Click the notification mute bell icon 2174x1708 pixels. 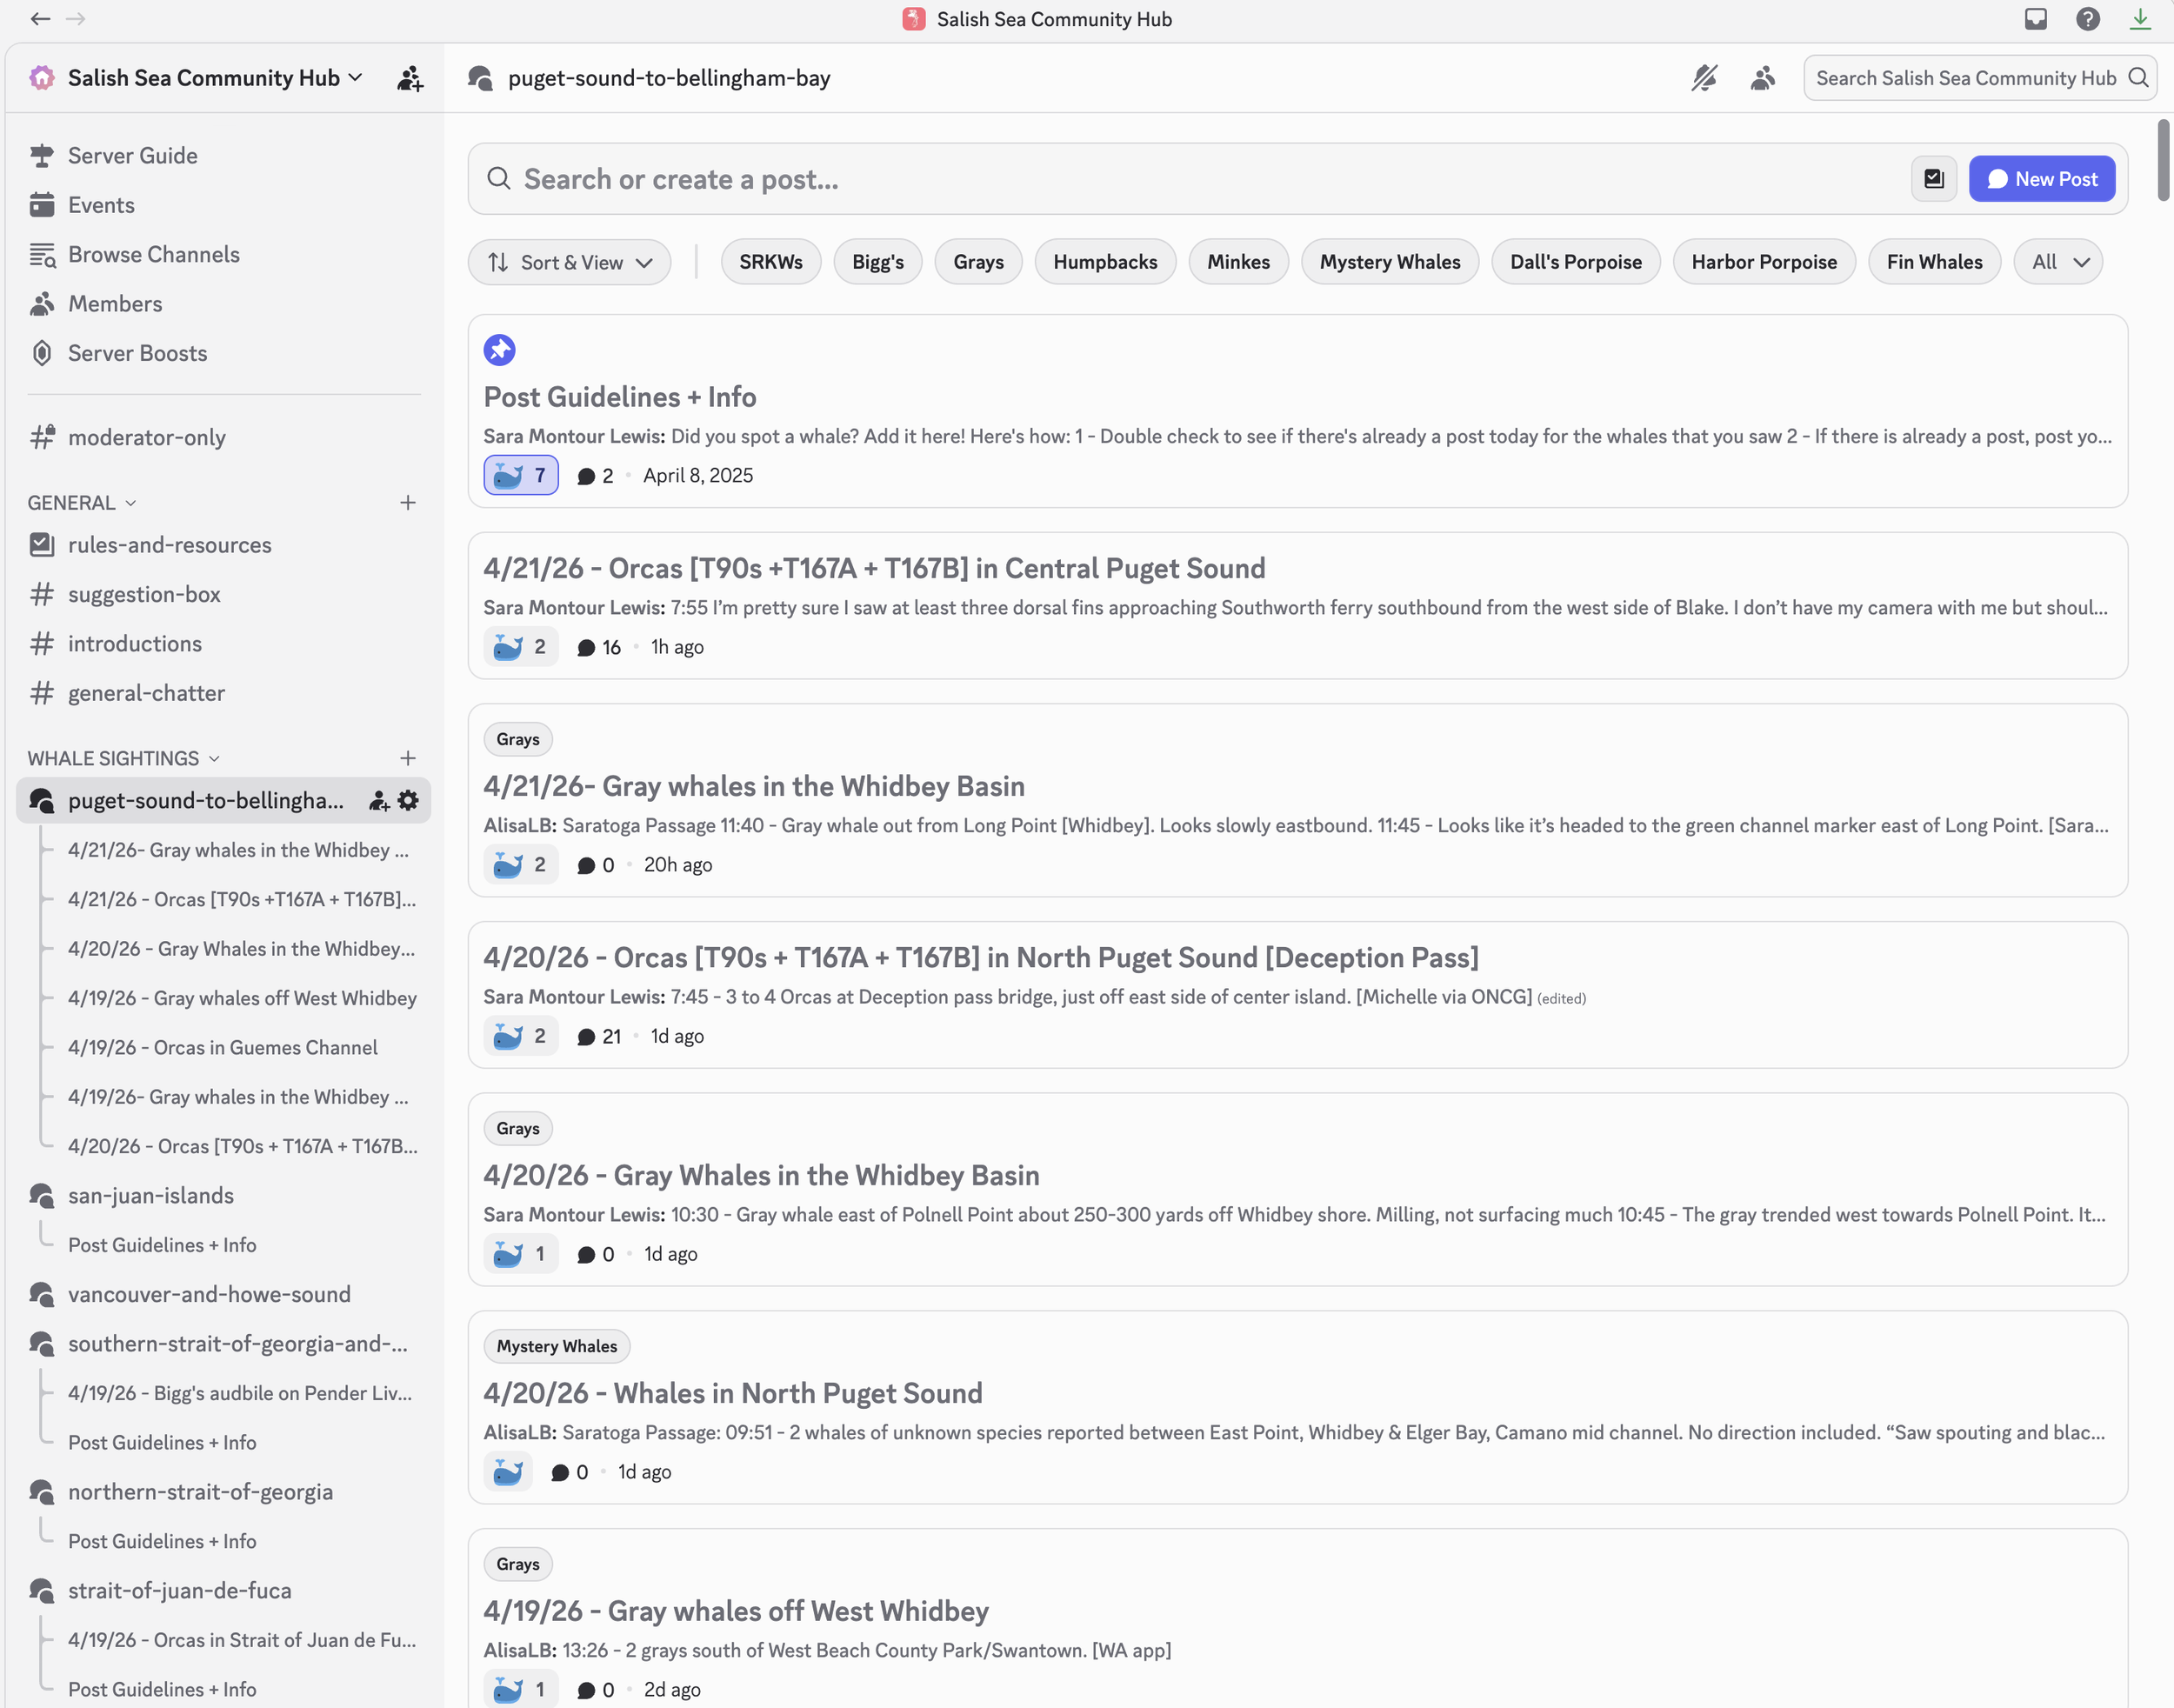pos(1704,78)
